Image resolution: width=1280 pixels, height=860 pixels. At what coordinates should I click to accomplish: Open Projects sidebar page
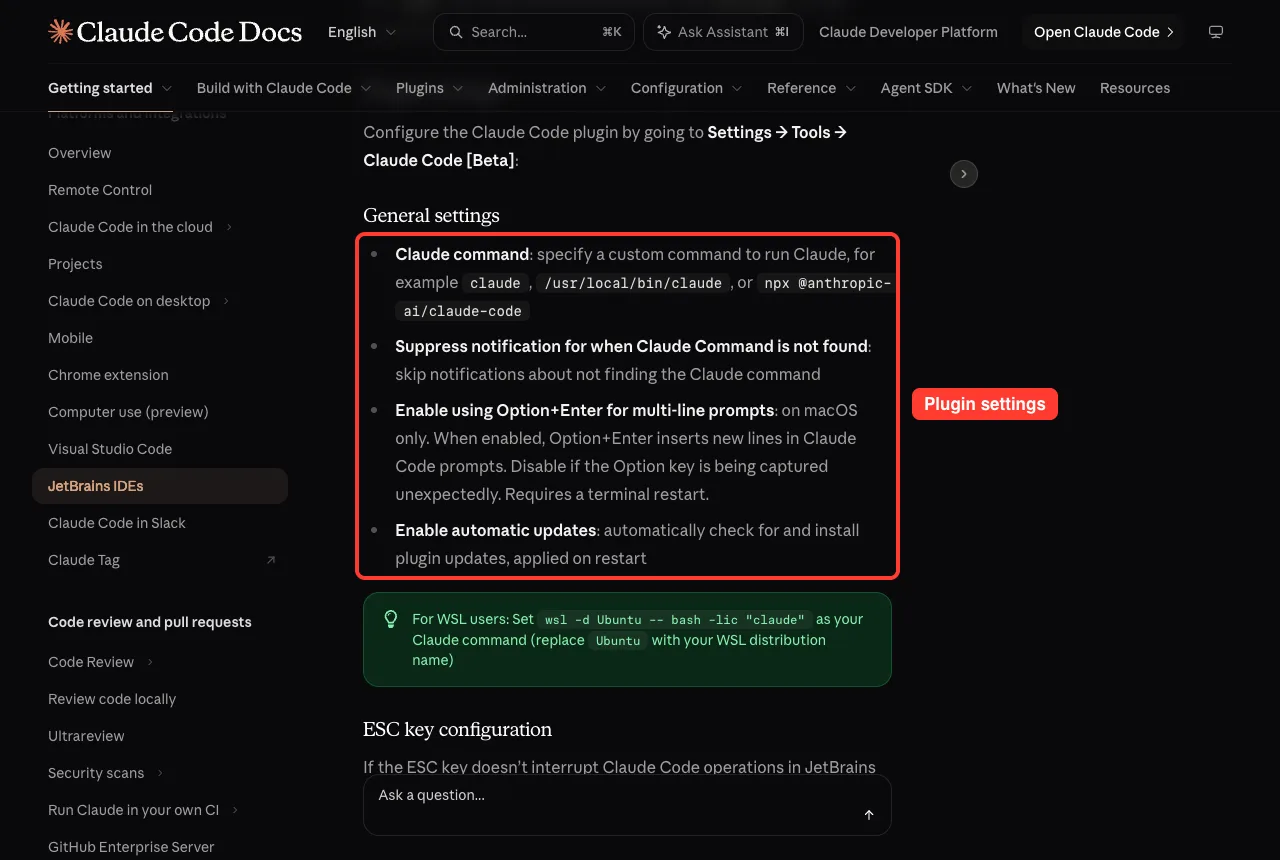(160, 264)
